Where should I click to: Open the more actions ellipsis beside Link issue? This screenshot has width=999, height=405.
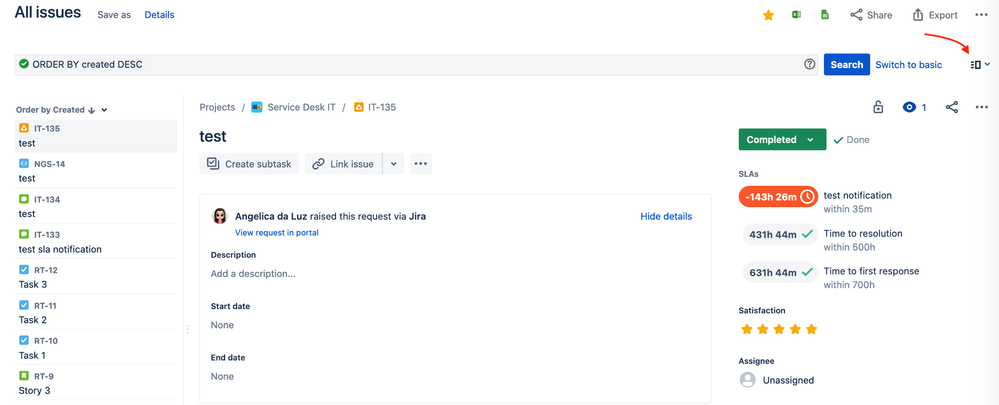point(420,164)
